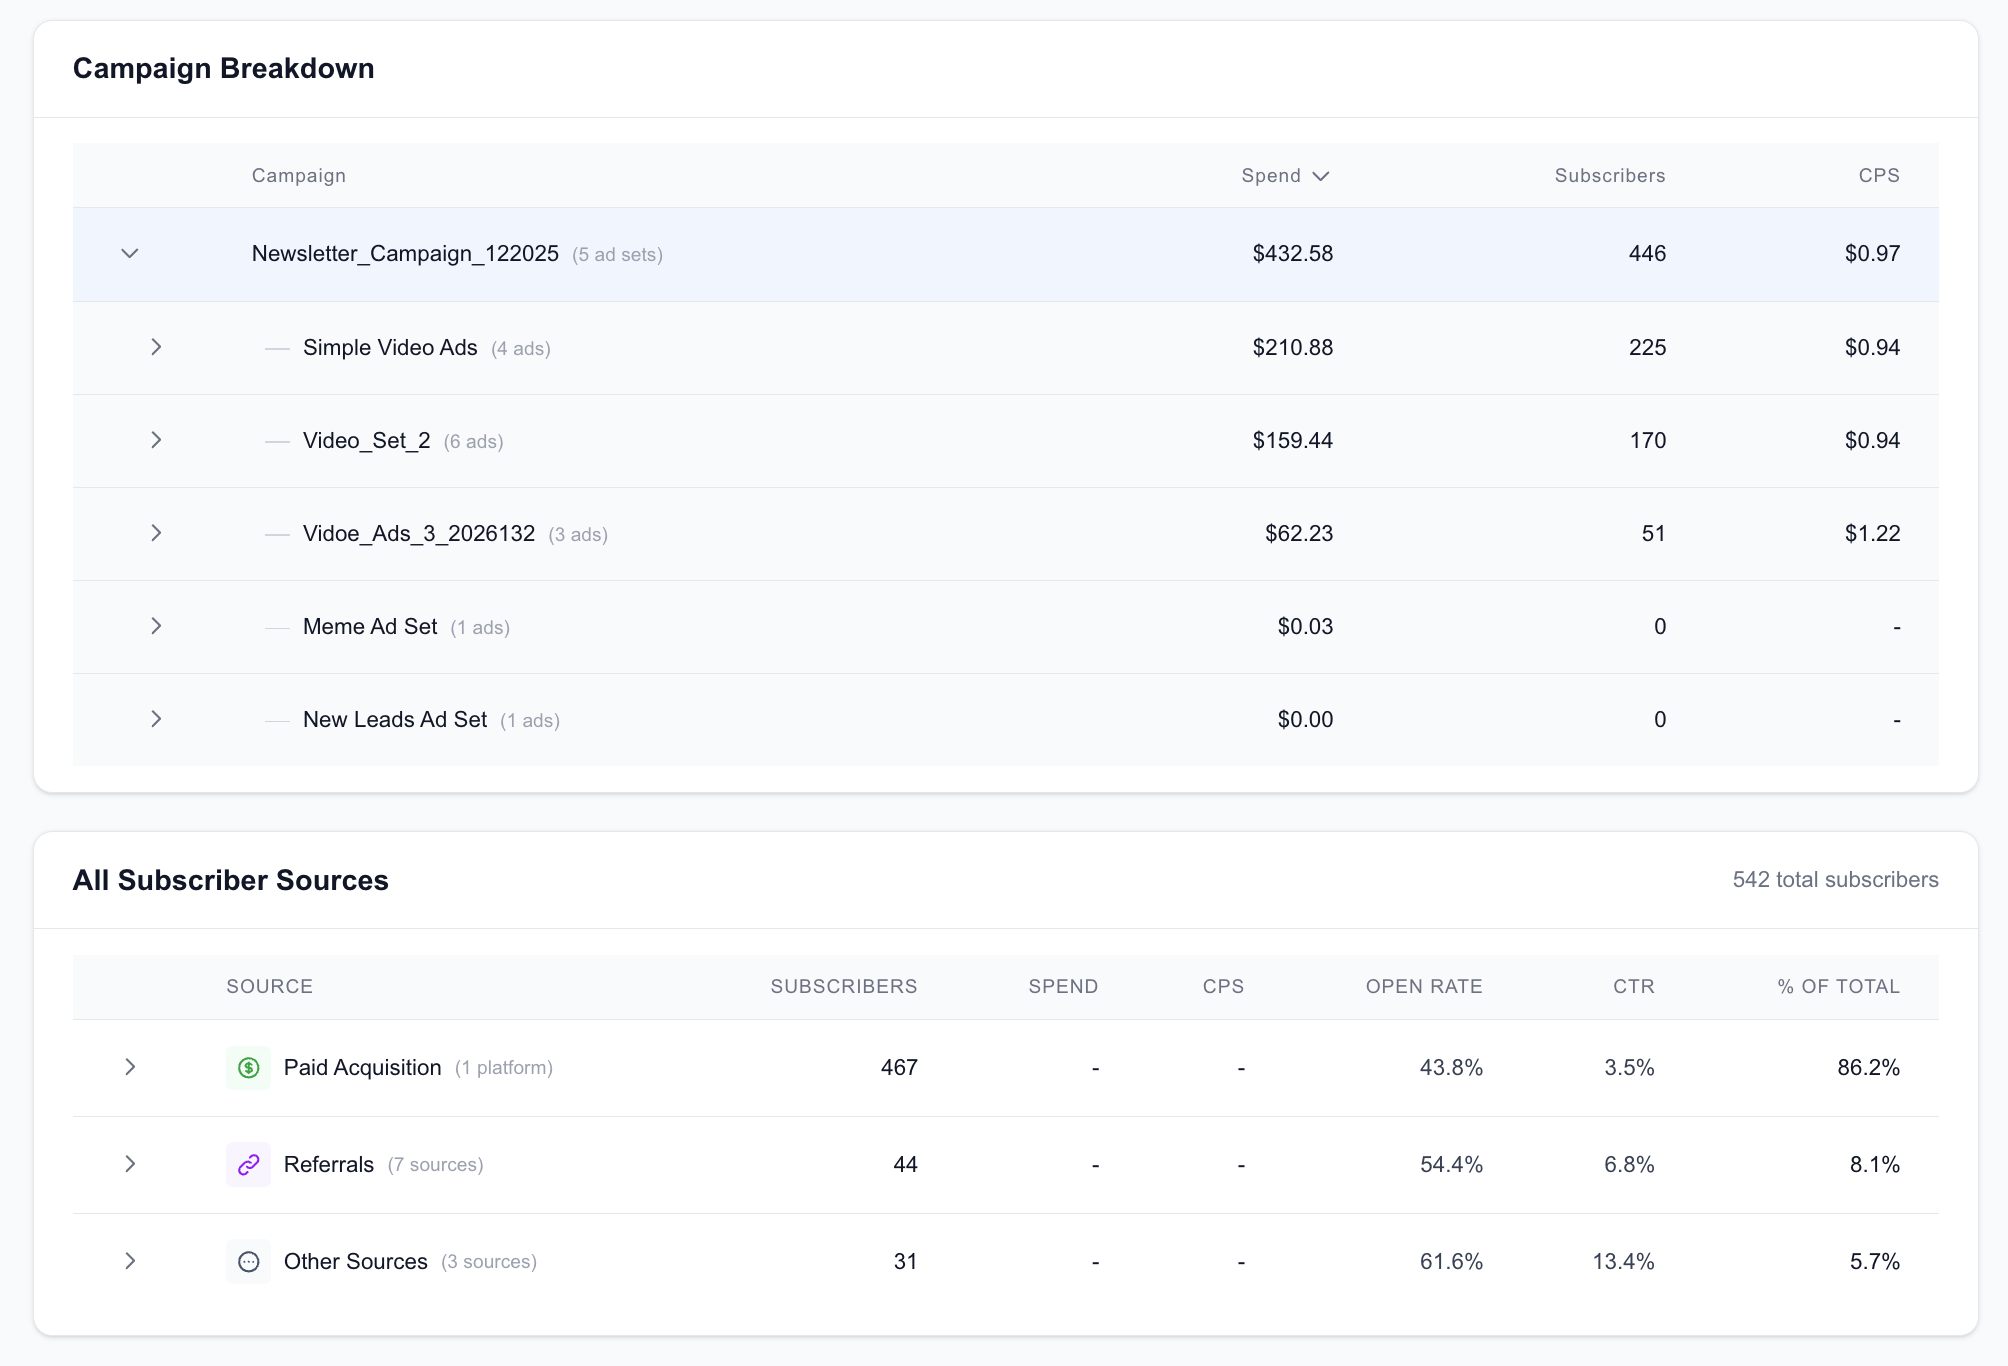Expand the Paid Acquisition source row

(130, 1067)
